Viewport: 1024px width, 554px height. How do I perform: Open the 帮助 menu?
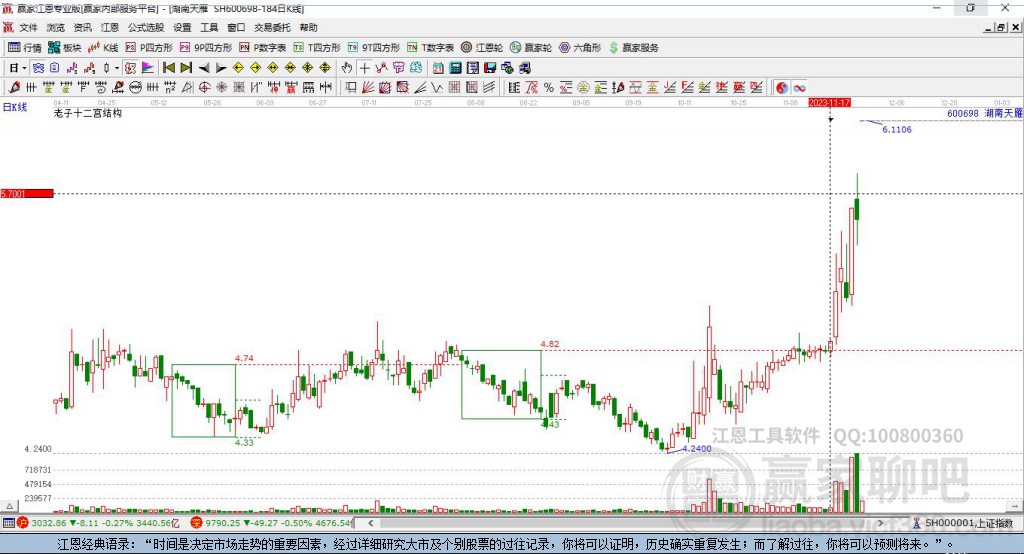[308, 27]
